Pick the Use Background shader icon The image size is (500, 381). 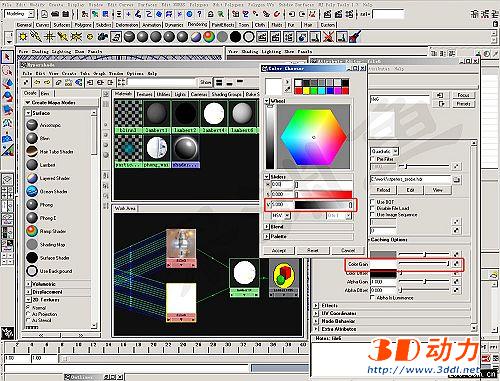click(32, 271)
